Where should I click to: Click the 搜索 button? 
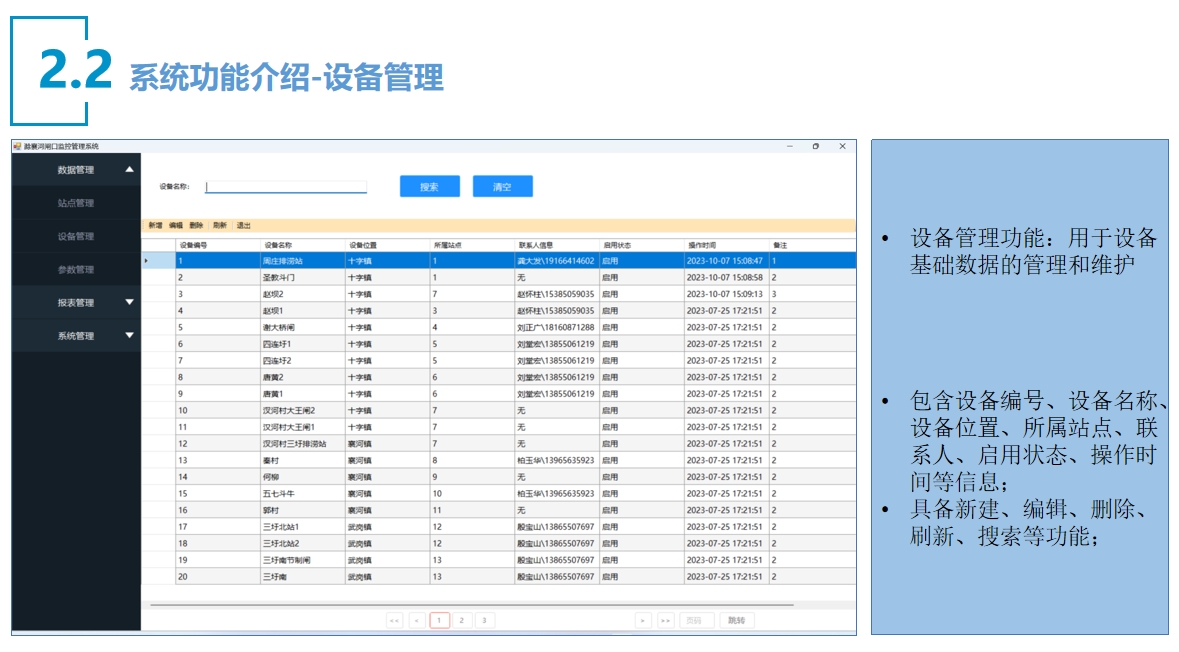(x=429, y=187)
